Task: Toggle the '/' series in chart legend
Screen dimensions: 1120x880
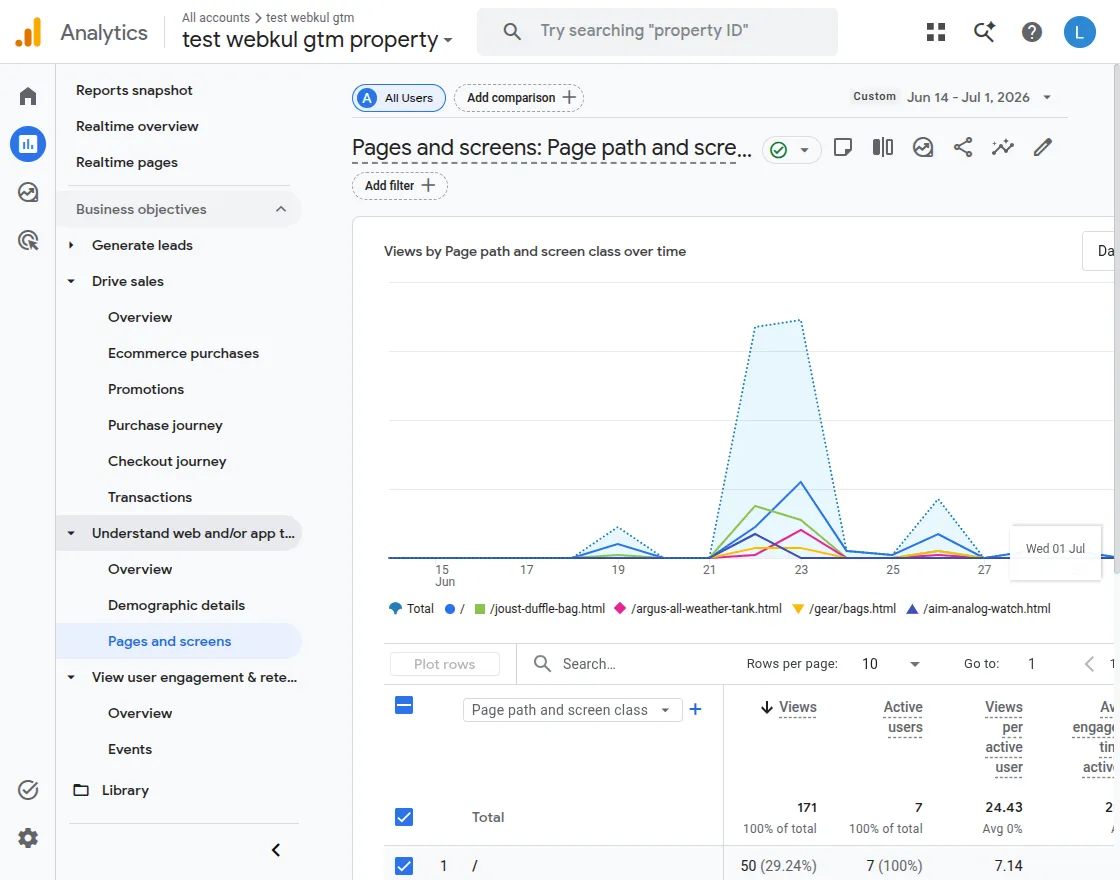Action: [x=455, y=609]
